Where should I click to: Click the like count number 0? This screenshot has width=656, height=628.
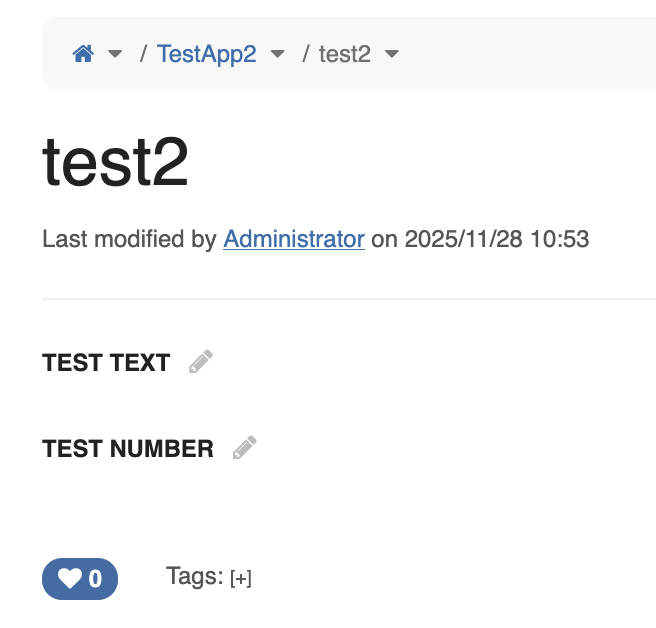[x=96, y=579]
